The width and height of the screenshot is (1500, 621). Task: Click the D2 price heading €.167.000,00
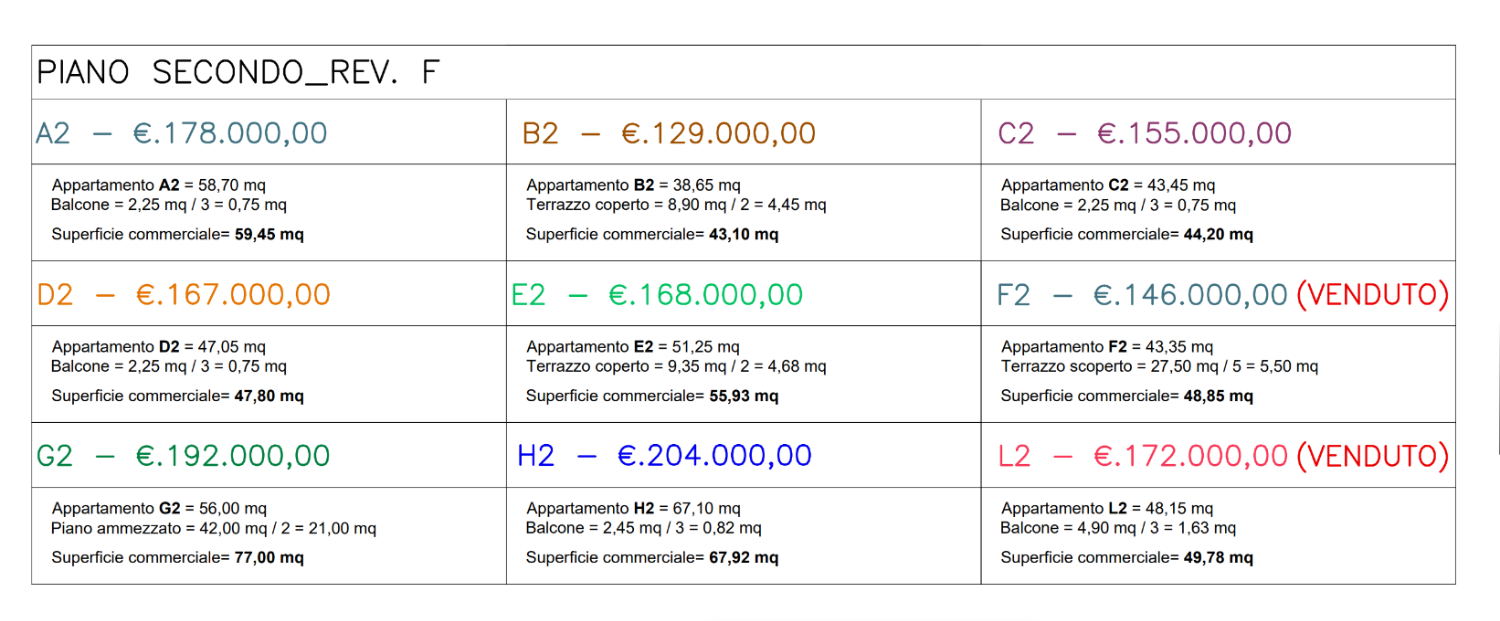(184, 295)
